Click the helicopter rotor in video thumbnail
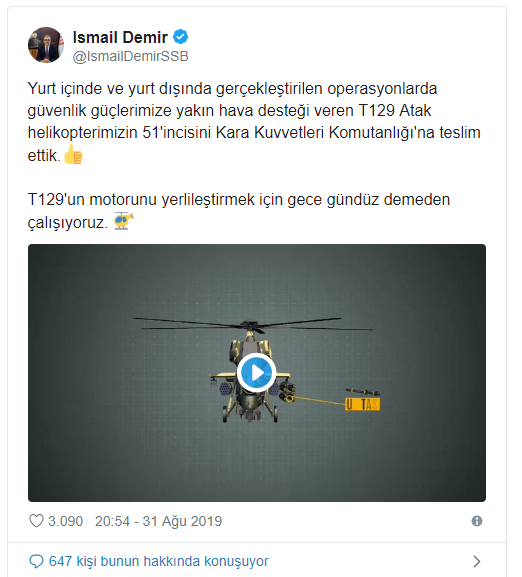The image size is (522, 577). point(254,324)
